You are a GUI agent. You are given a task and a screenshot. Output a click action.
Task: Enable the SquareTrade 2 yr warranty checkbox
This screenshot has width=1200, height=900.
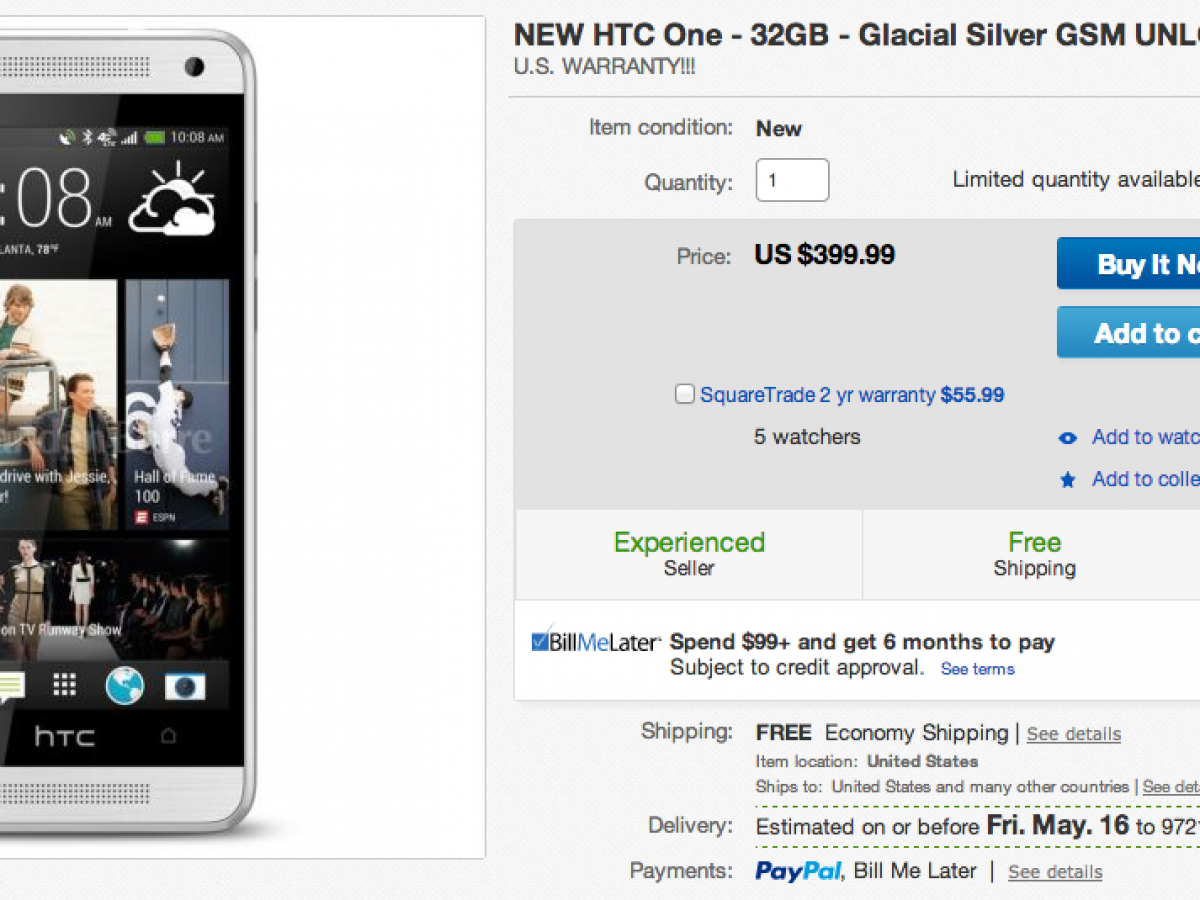click(x=685, y=395)
